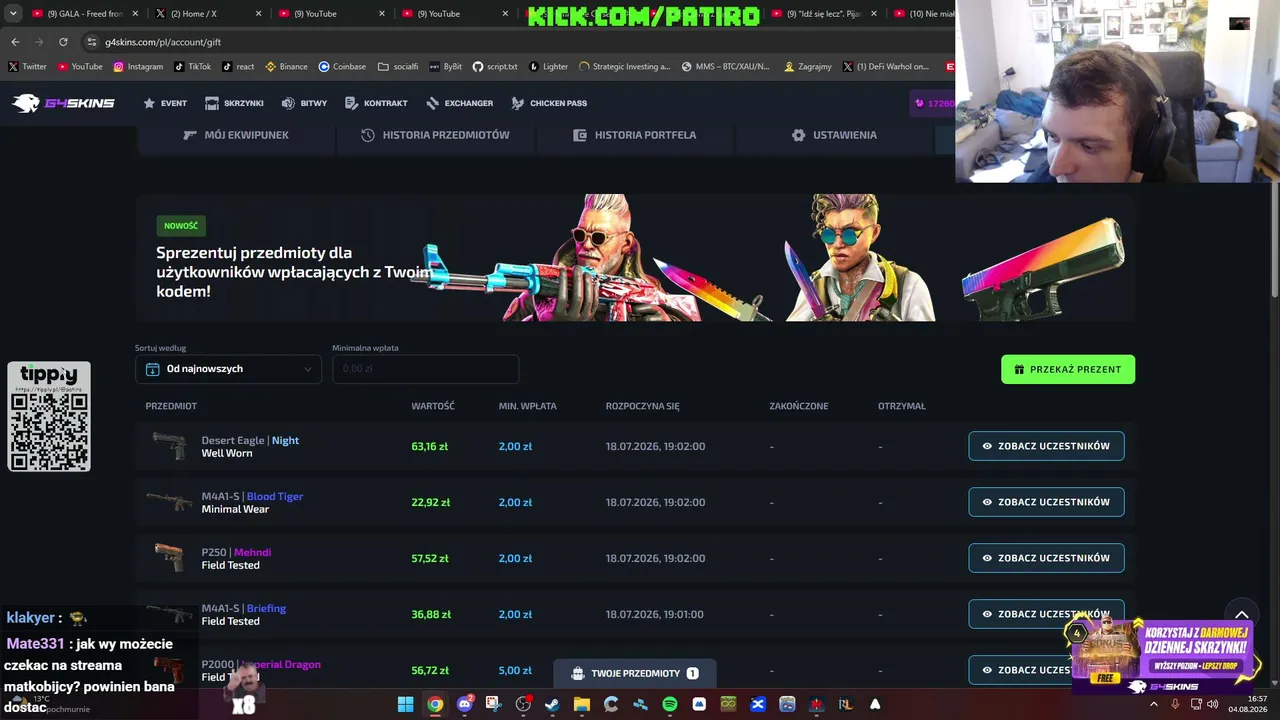Image resolution: width=1280 pixels, height=720 pixels.
Task: Open the Event menu item
Action: 165,103
